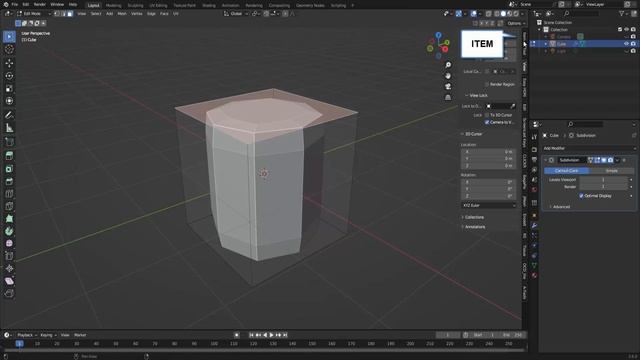Viewport: 640px width, 360px height.
Task: Enable Lock To 3D Cursor checkbox
Action: tap(487, 115)
